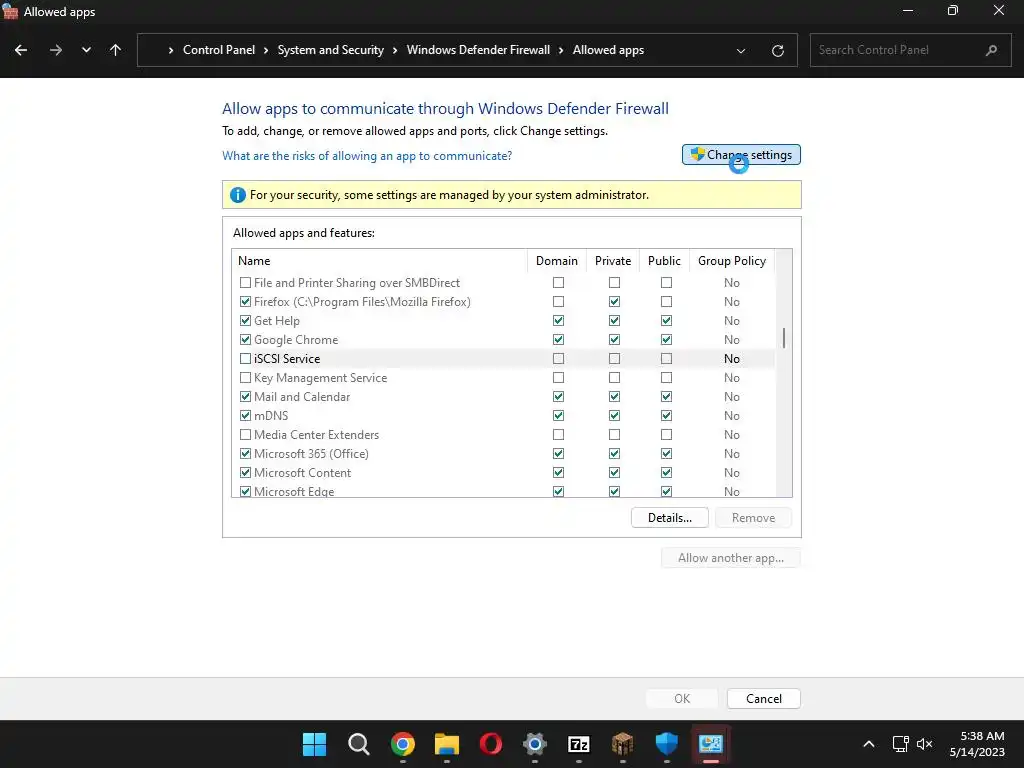Click Allow another app button
Image resolution: width=1024 pixels, height=768 pixels.
(x=730, y=558)
